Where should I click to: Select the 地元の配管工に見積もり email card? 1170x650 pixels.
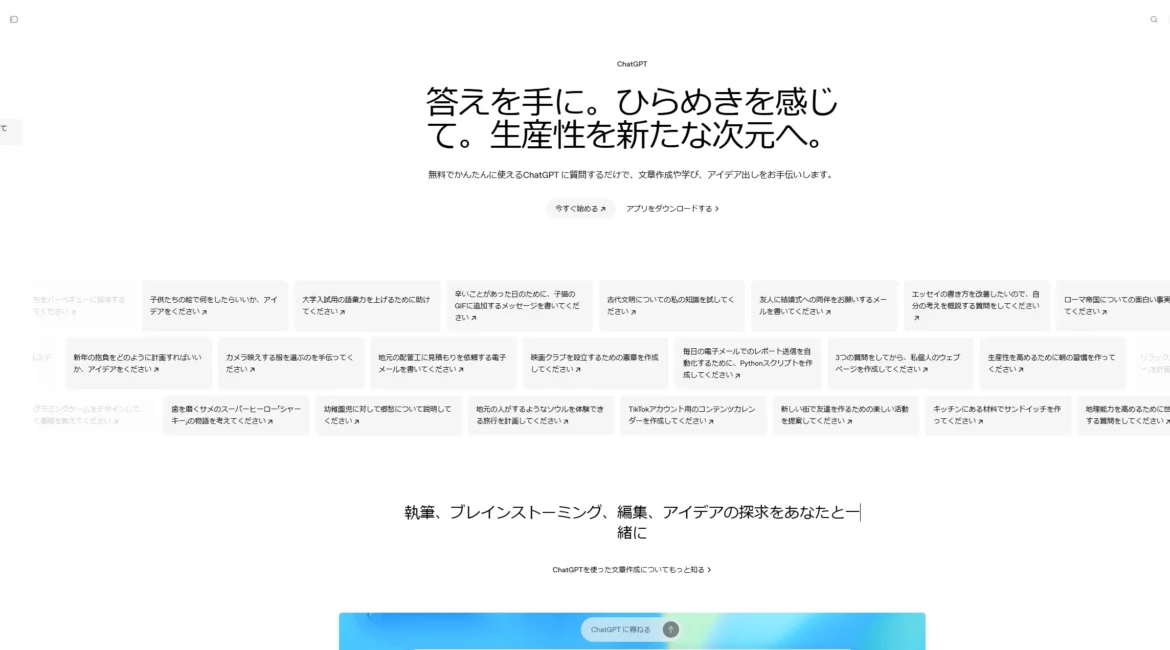[x=443, y=363]
